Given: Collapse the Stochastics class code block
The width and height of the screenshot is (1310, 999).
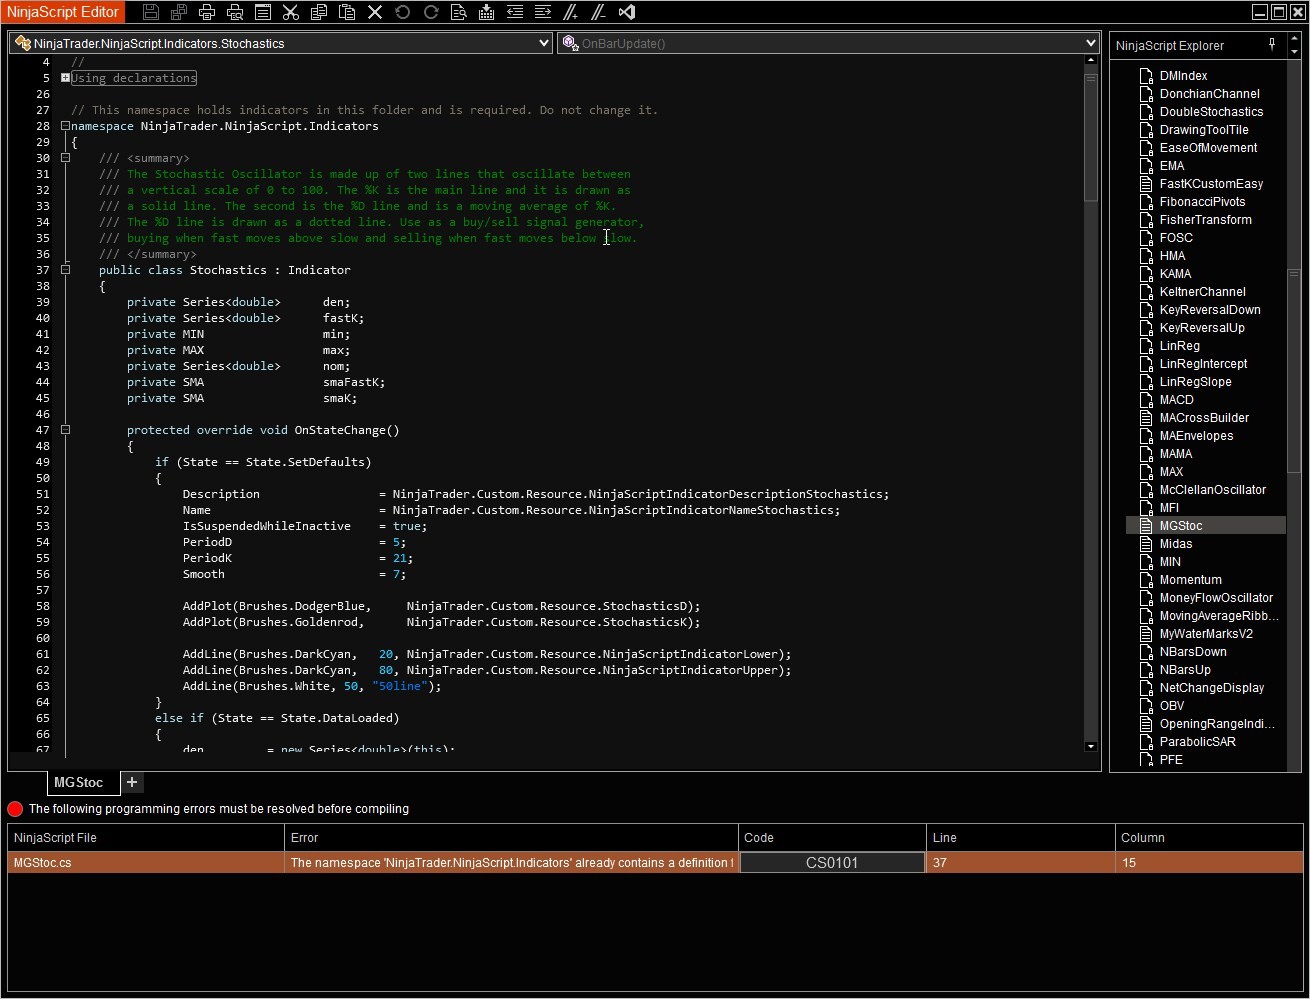Looking at the screenshot, I should pos(65,270).
